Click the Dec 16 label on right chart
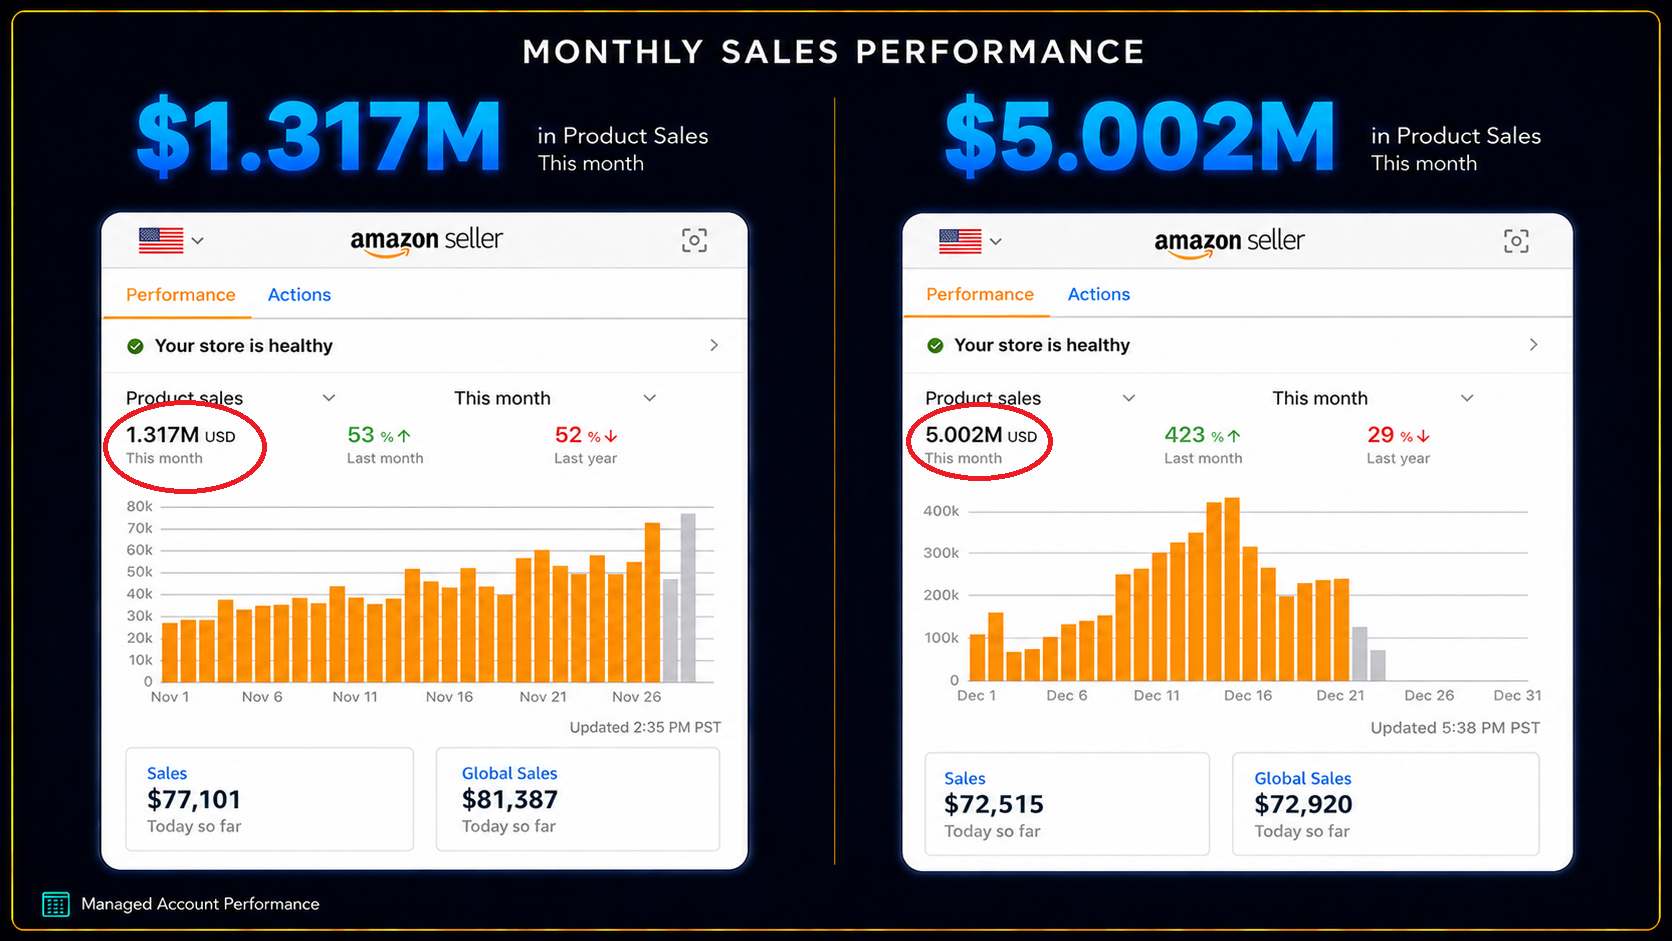 1248,695
